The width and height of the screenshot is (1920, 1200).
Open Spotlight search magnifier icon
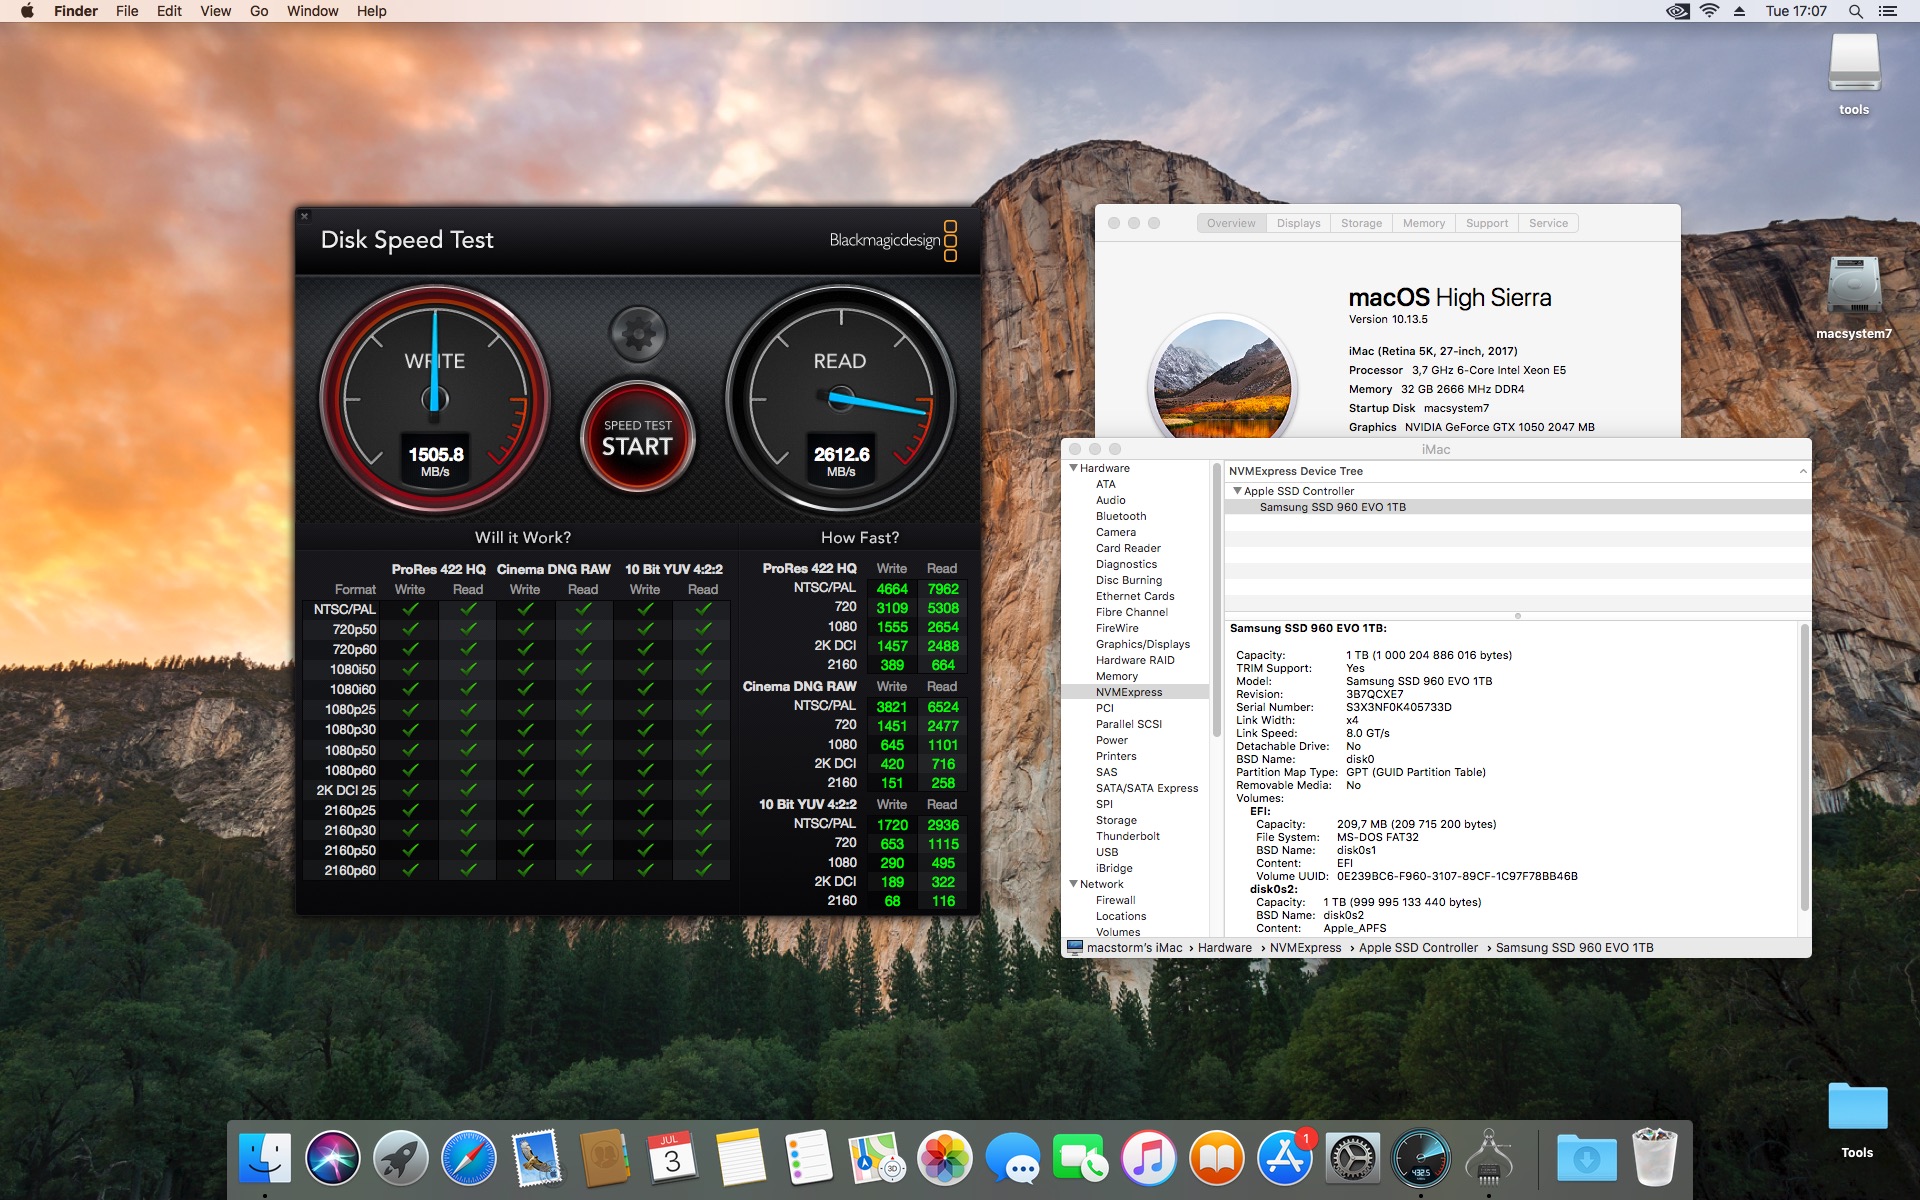click(x=1855, y=11)
